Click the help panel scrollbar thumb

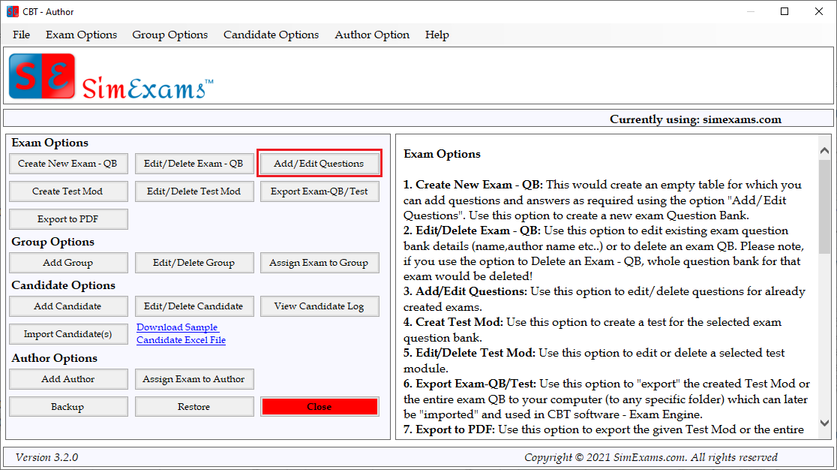point(824,206)
